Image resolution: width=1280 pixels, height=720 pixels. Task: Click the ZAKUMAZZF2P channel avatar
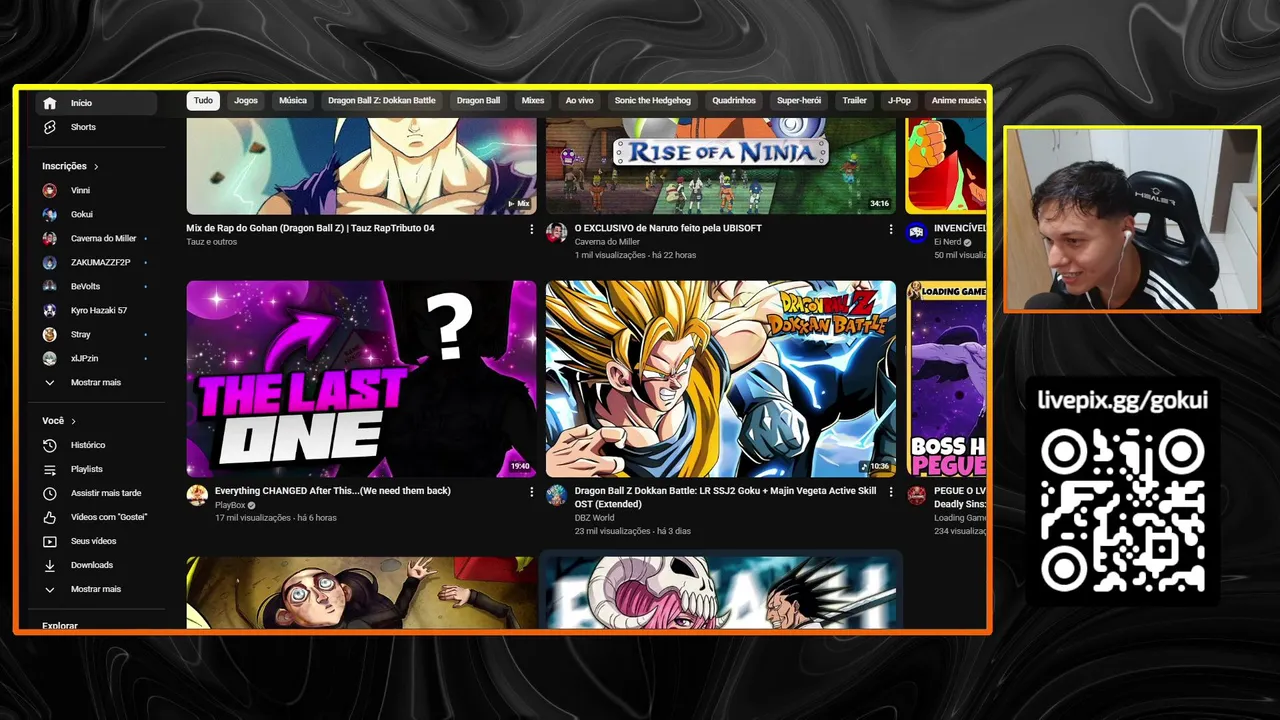[50, 262]
